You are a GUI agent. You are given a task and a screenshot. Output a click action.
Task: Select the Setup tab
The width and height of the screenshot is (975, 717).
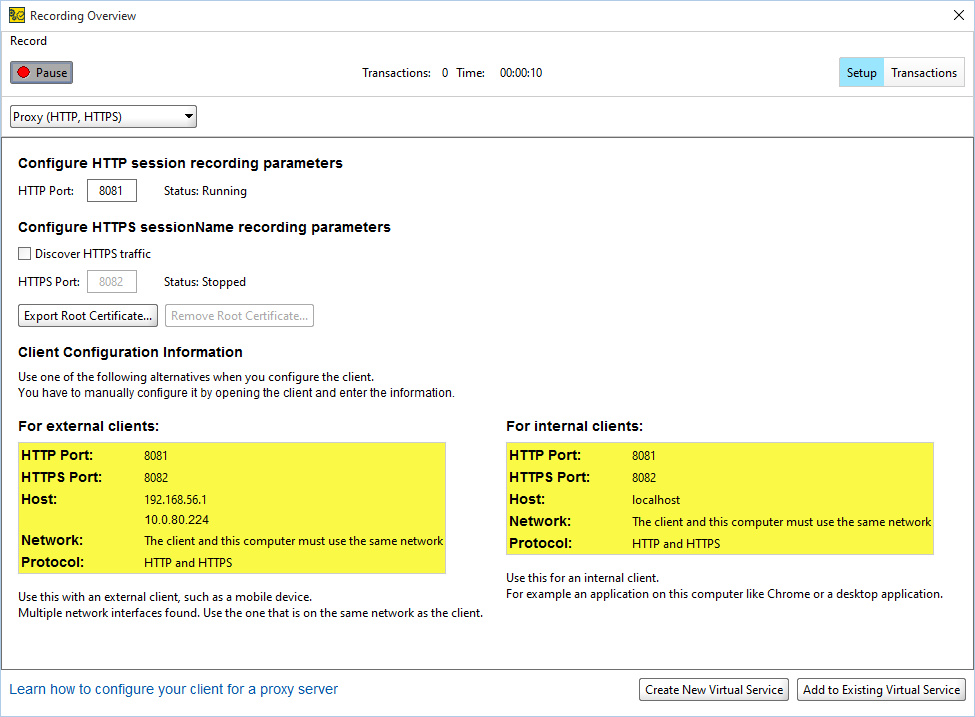861,72
